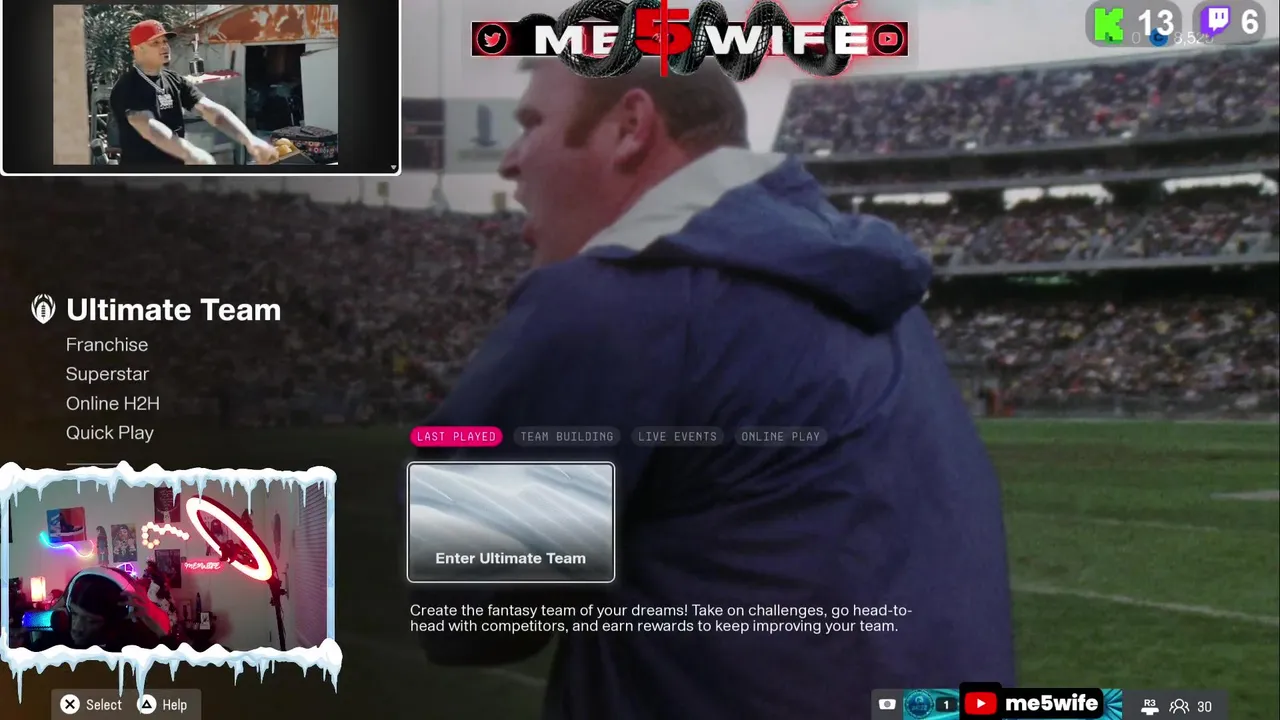Click the Ultimate Team description text
The width and height of the screenshot is (1280, 720).
pos(661,618)
